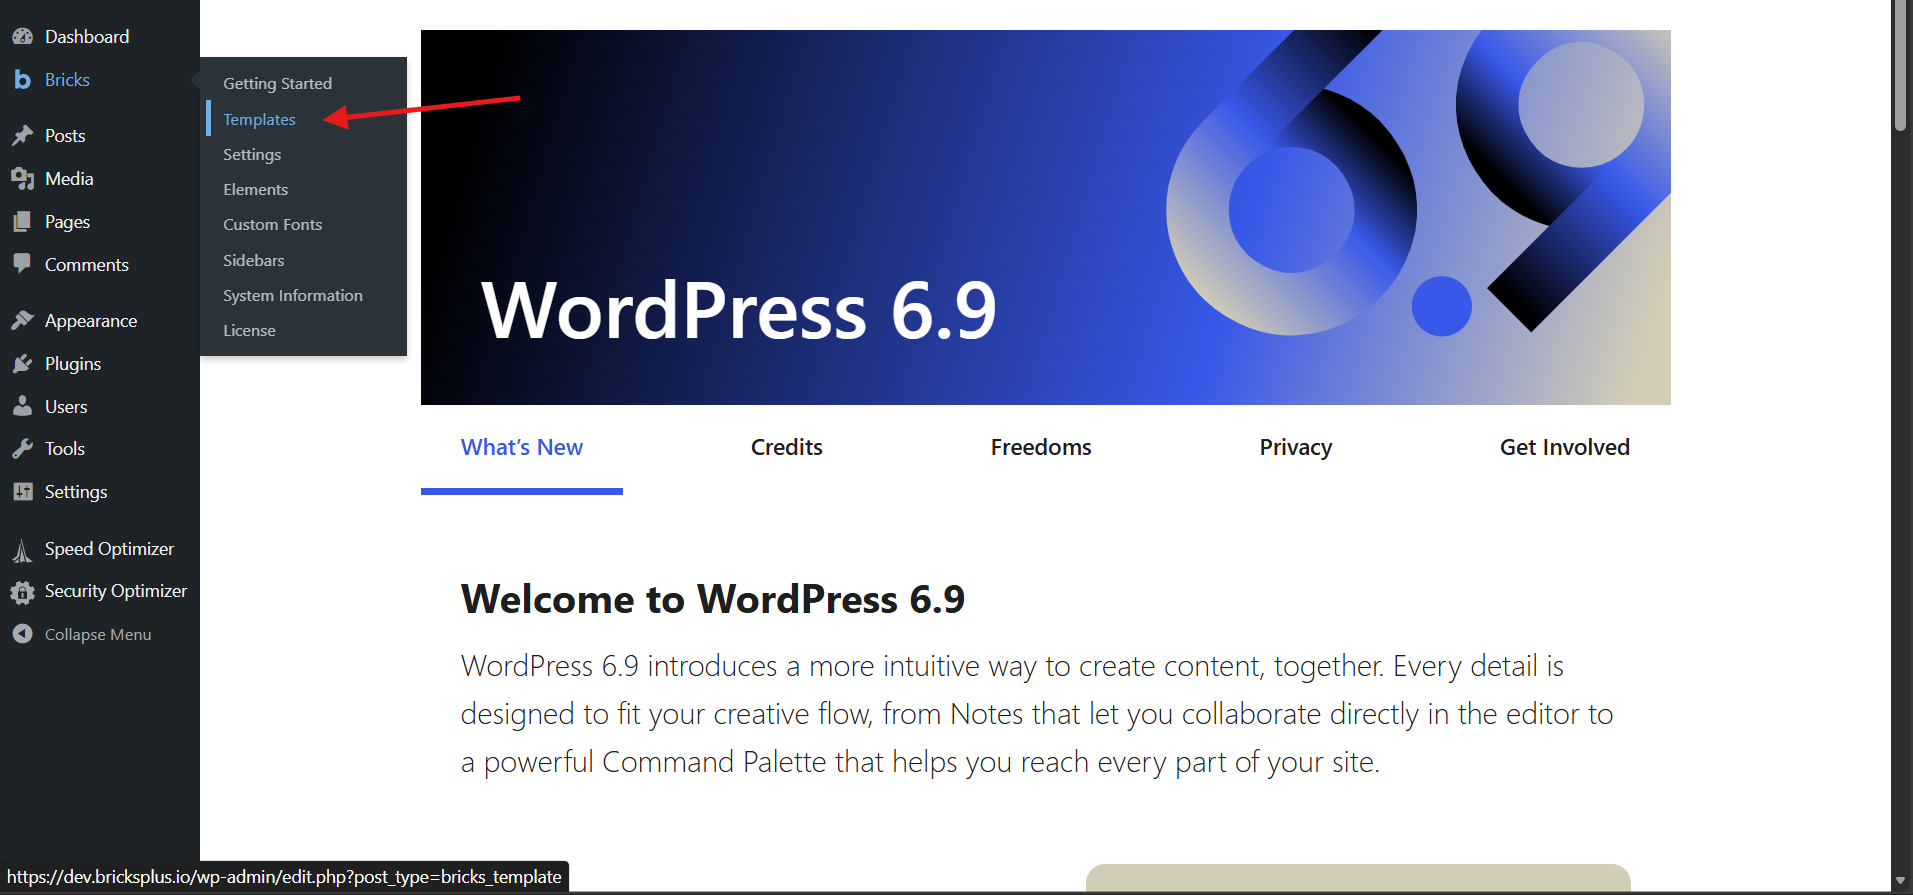Click the Collapse Menu arrow icon

click(x=22, y=634)
